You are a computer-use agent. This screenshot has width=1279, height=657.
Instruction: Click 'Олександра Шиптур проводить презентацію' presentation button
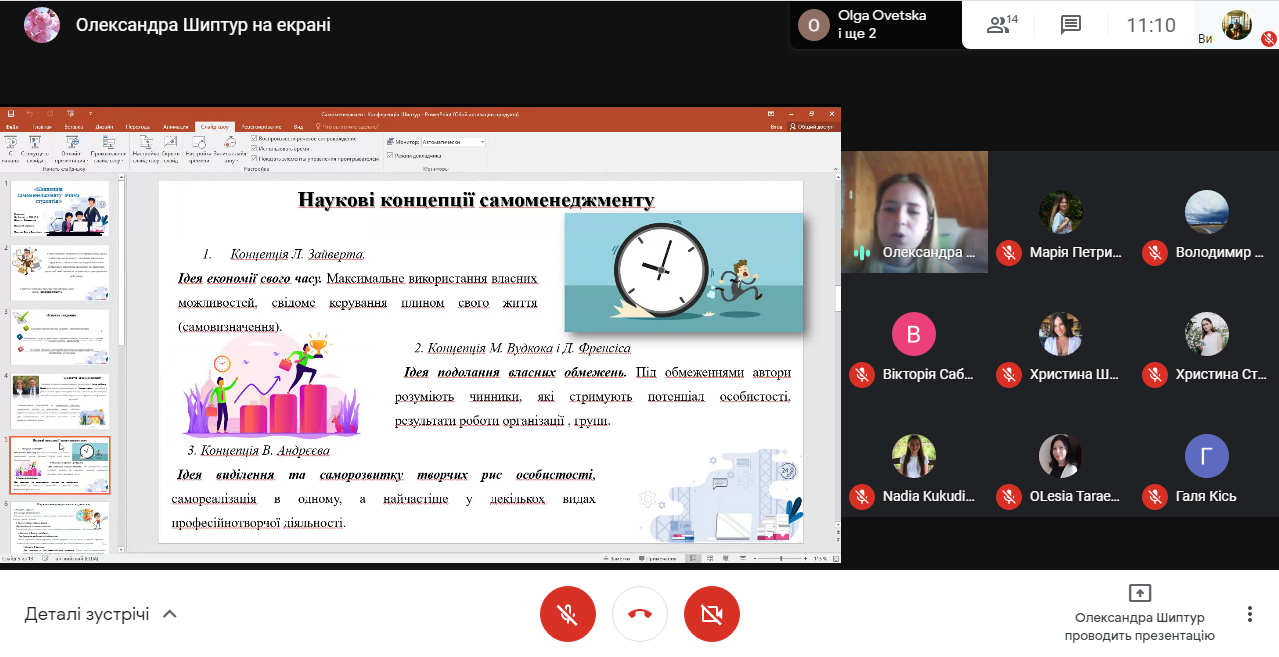coord(1139,612)
